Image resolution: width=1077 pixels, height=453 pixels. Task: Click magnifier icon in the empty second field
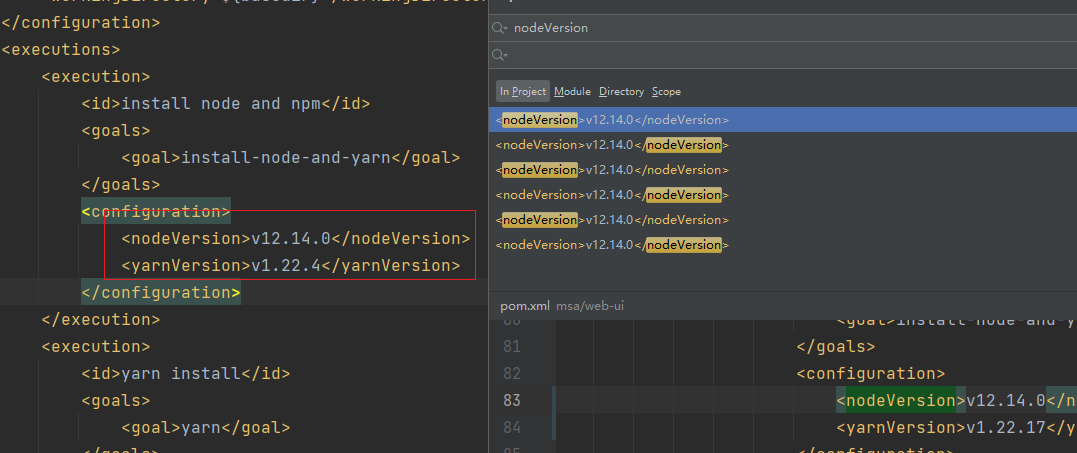[499, 55]
